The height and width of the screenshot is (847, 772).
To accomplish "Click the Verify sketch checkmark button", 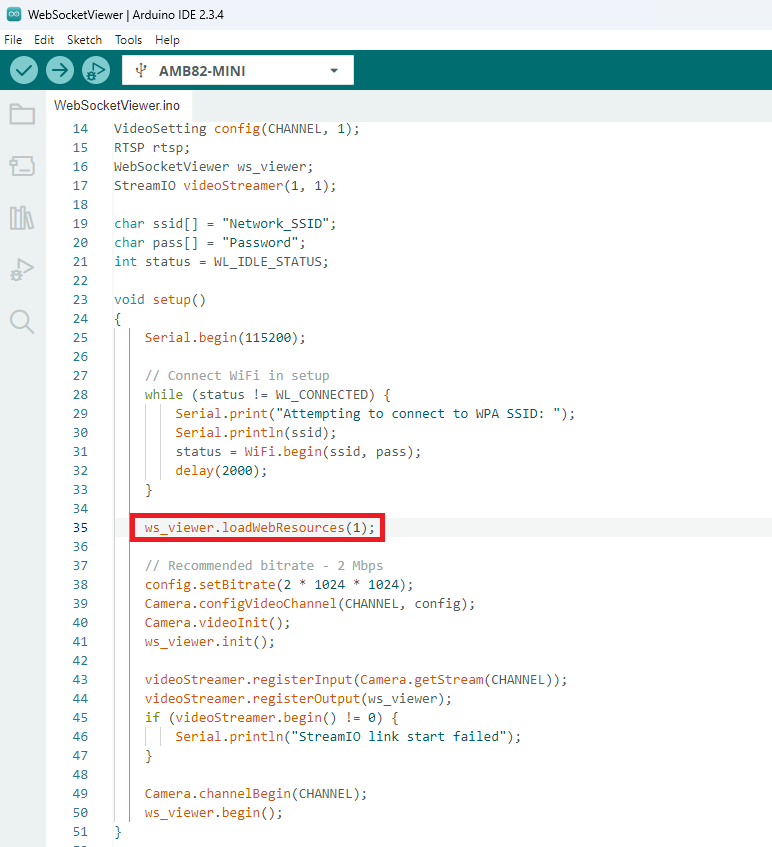I will point(24,70).
